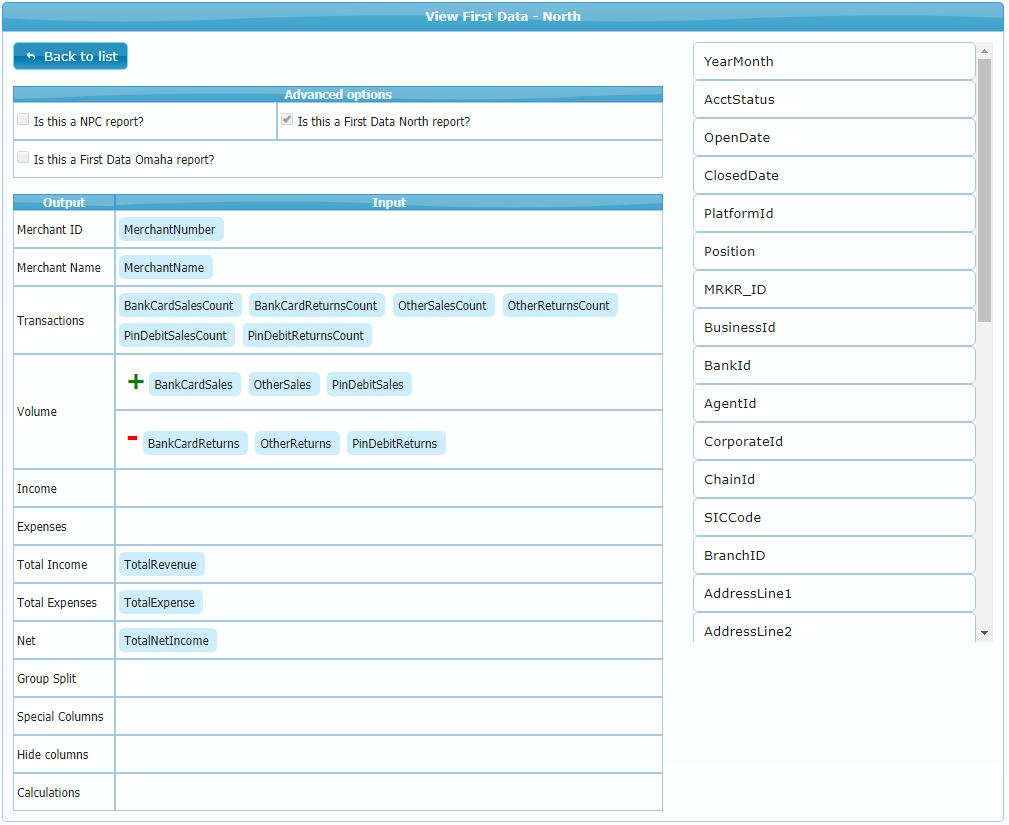Click the empty Income input cell

pyautogui.click(x=388, y=489)
